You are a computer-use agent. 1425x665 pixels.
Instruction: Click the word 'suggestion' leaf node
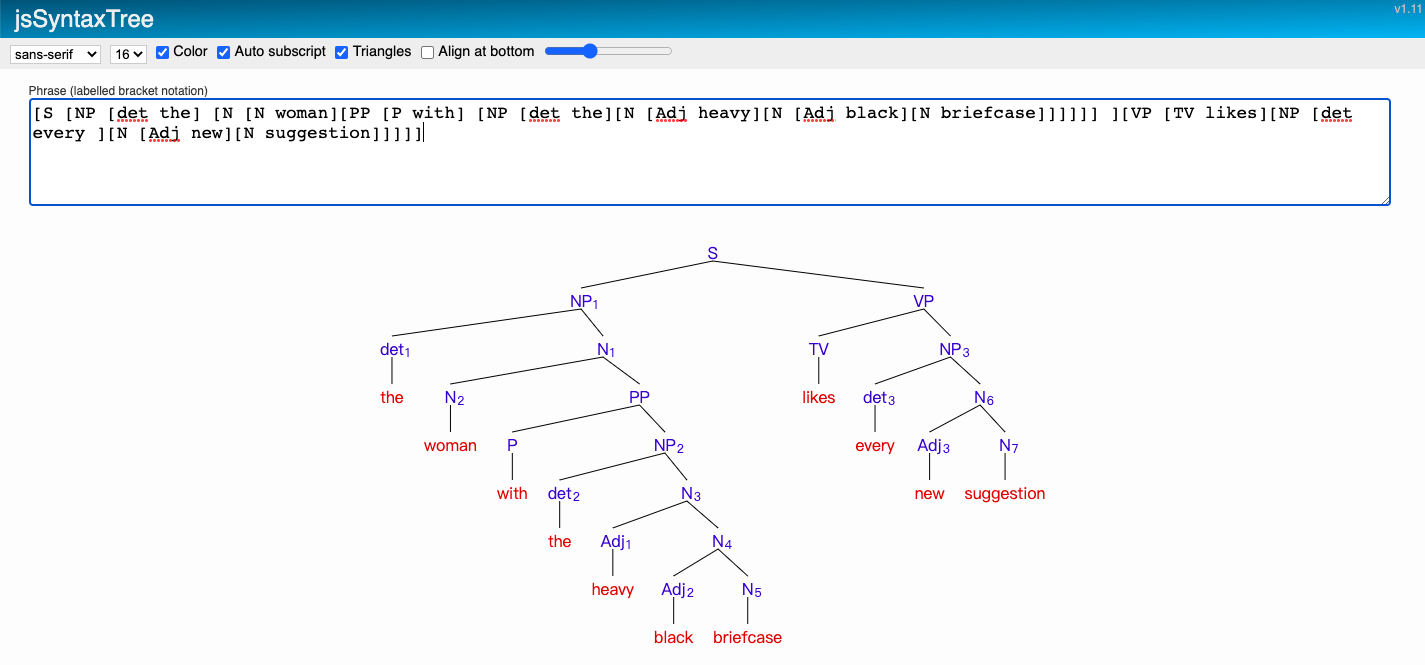tap(1004, 493)
